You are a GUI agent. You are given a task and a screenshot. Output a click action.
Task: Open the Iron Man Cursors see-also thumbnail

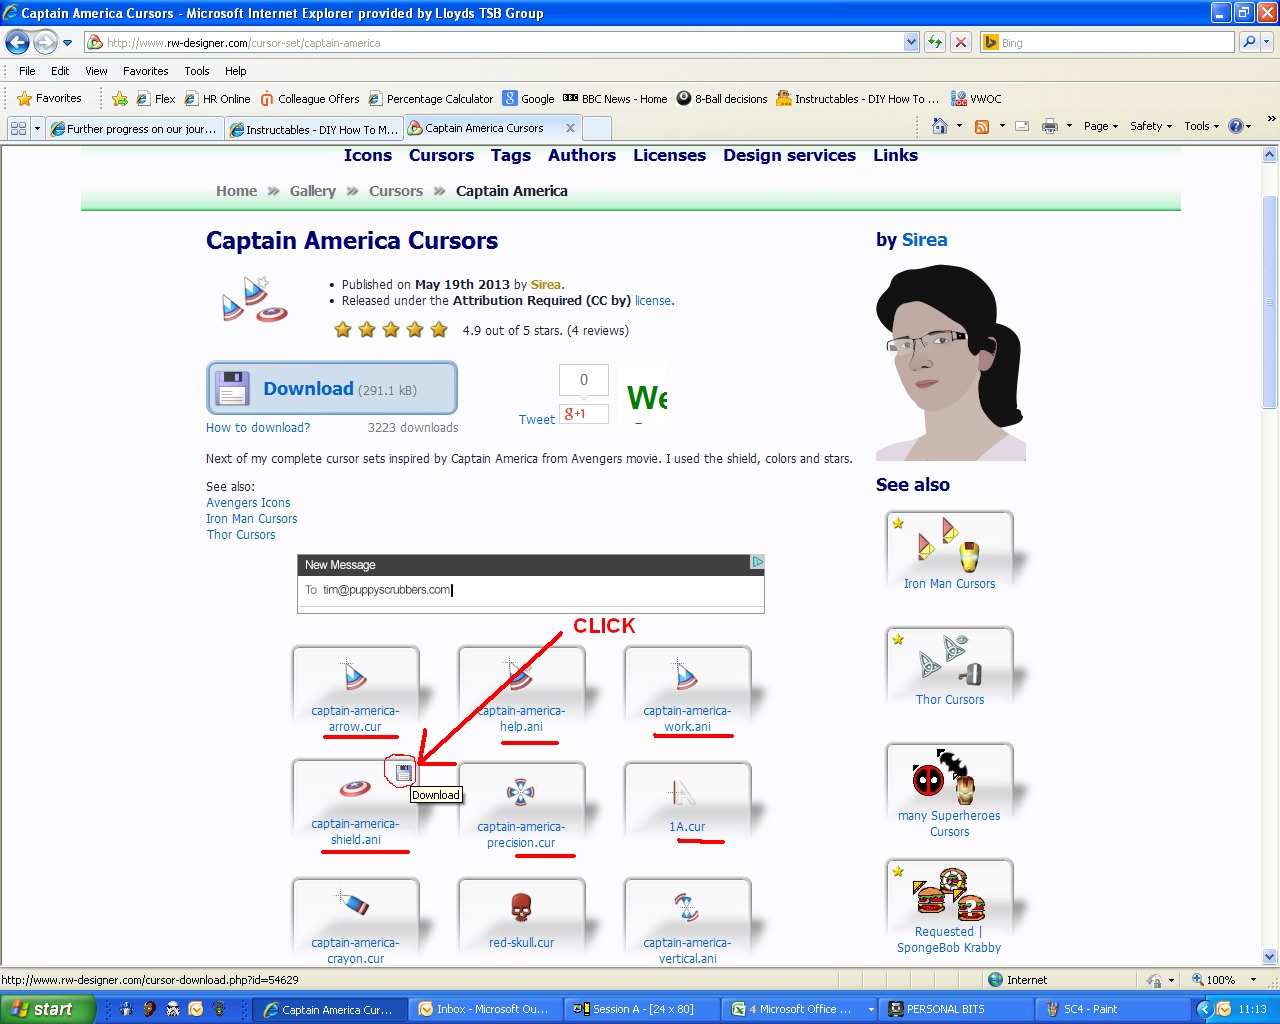(x=950, y=552)
